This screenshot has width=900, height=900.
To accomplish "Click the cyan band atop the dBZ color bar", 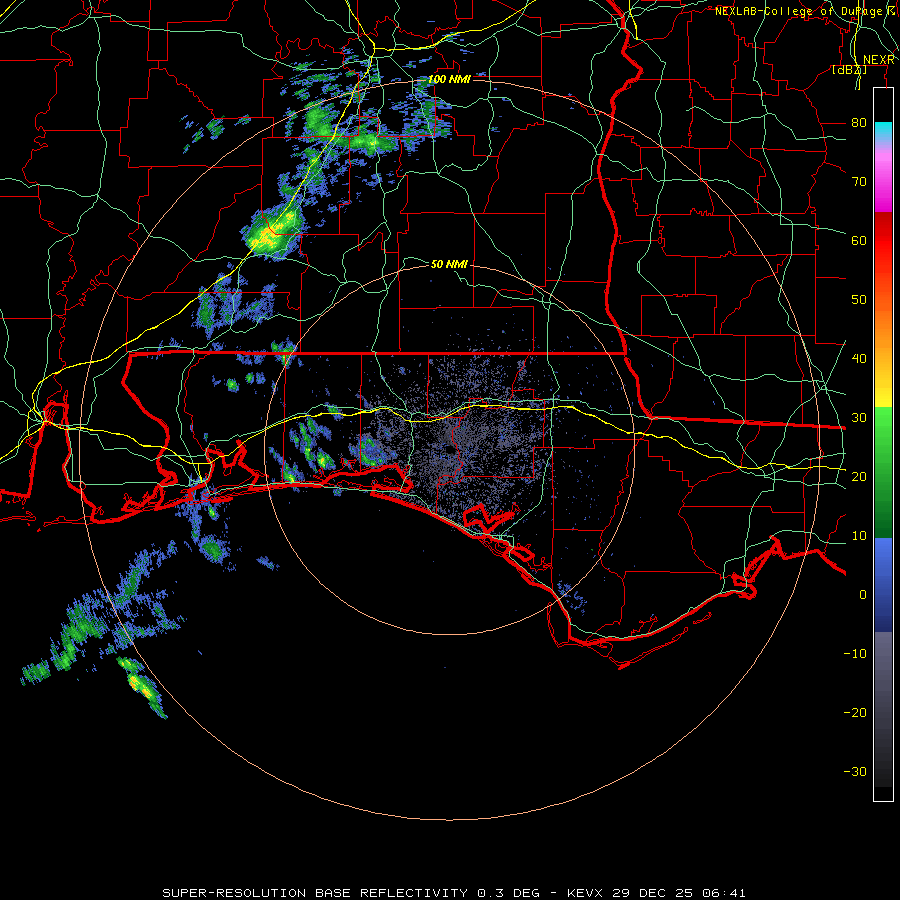I will [883, 132].
